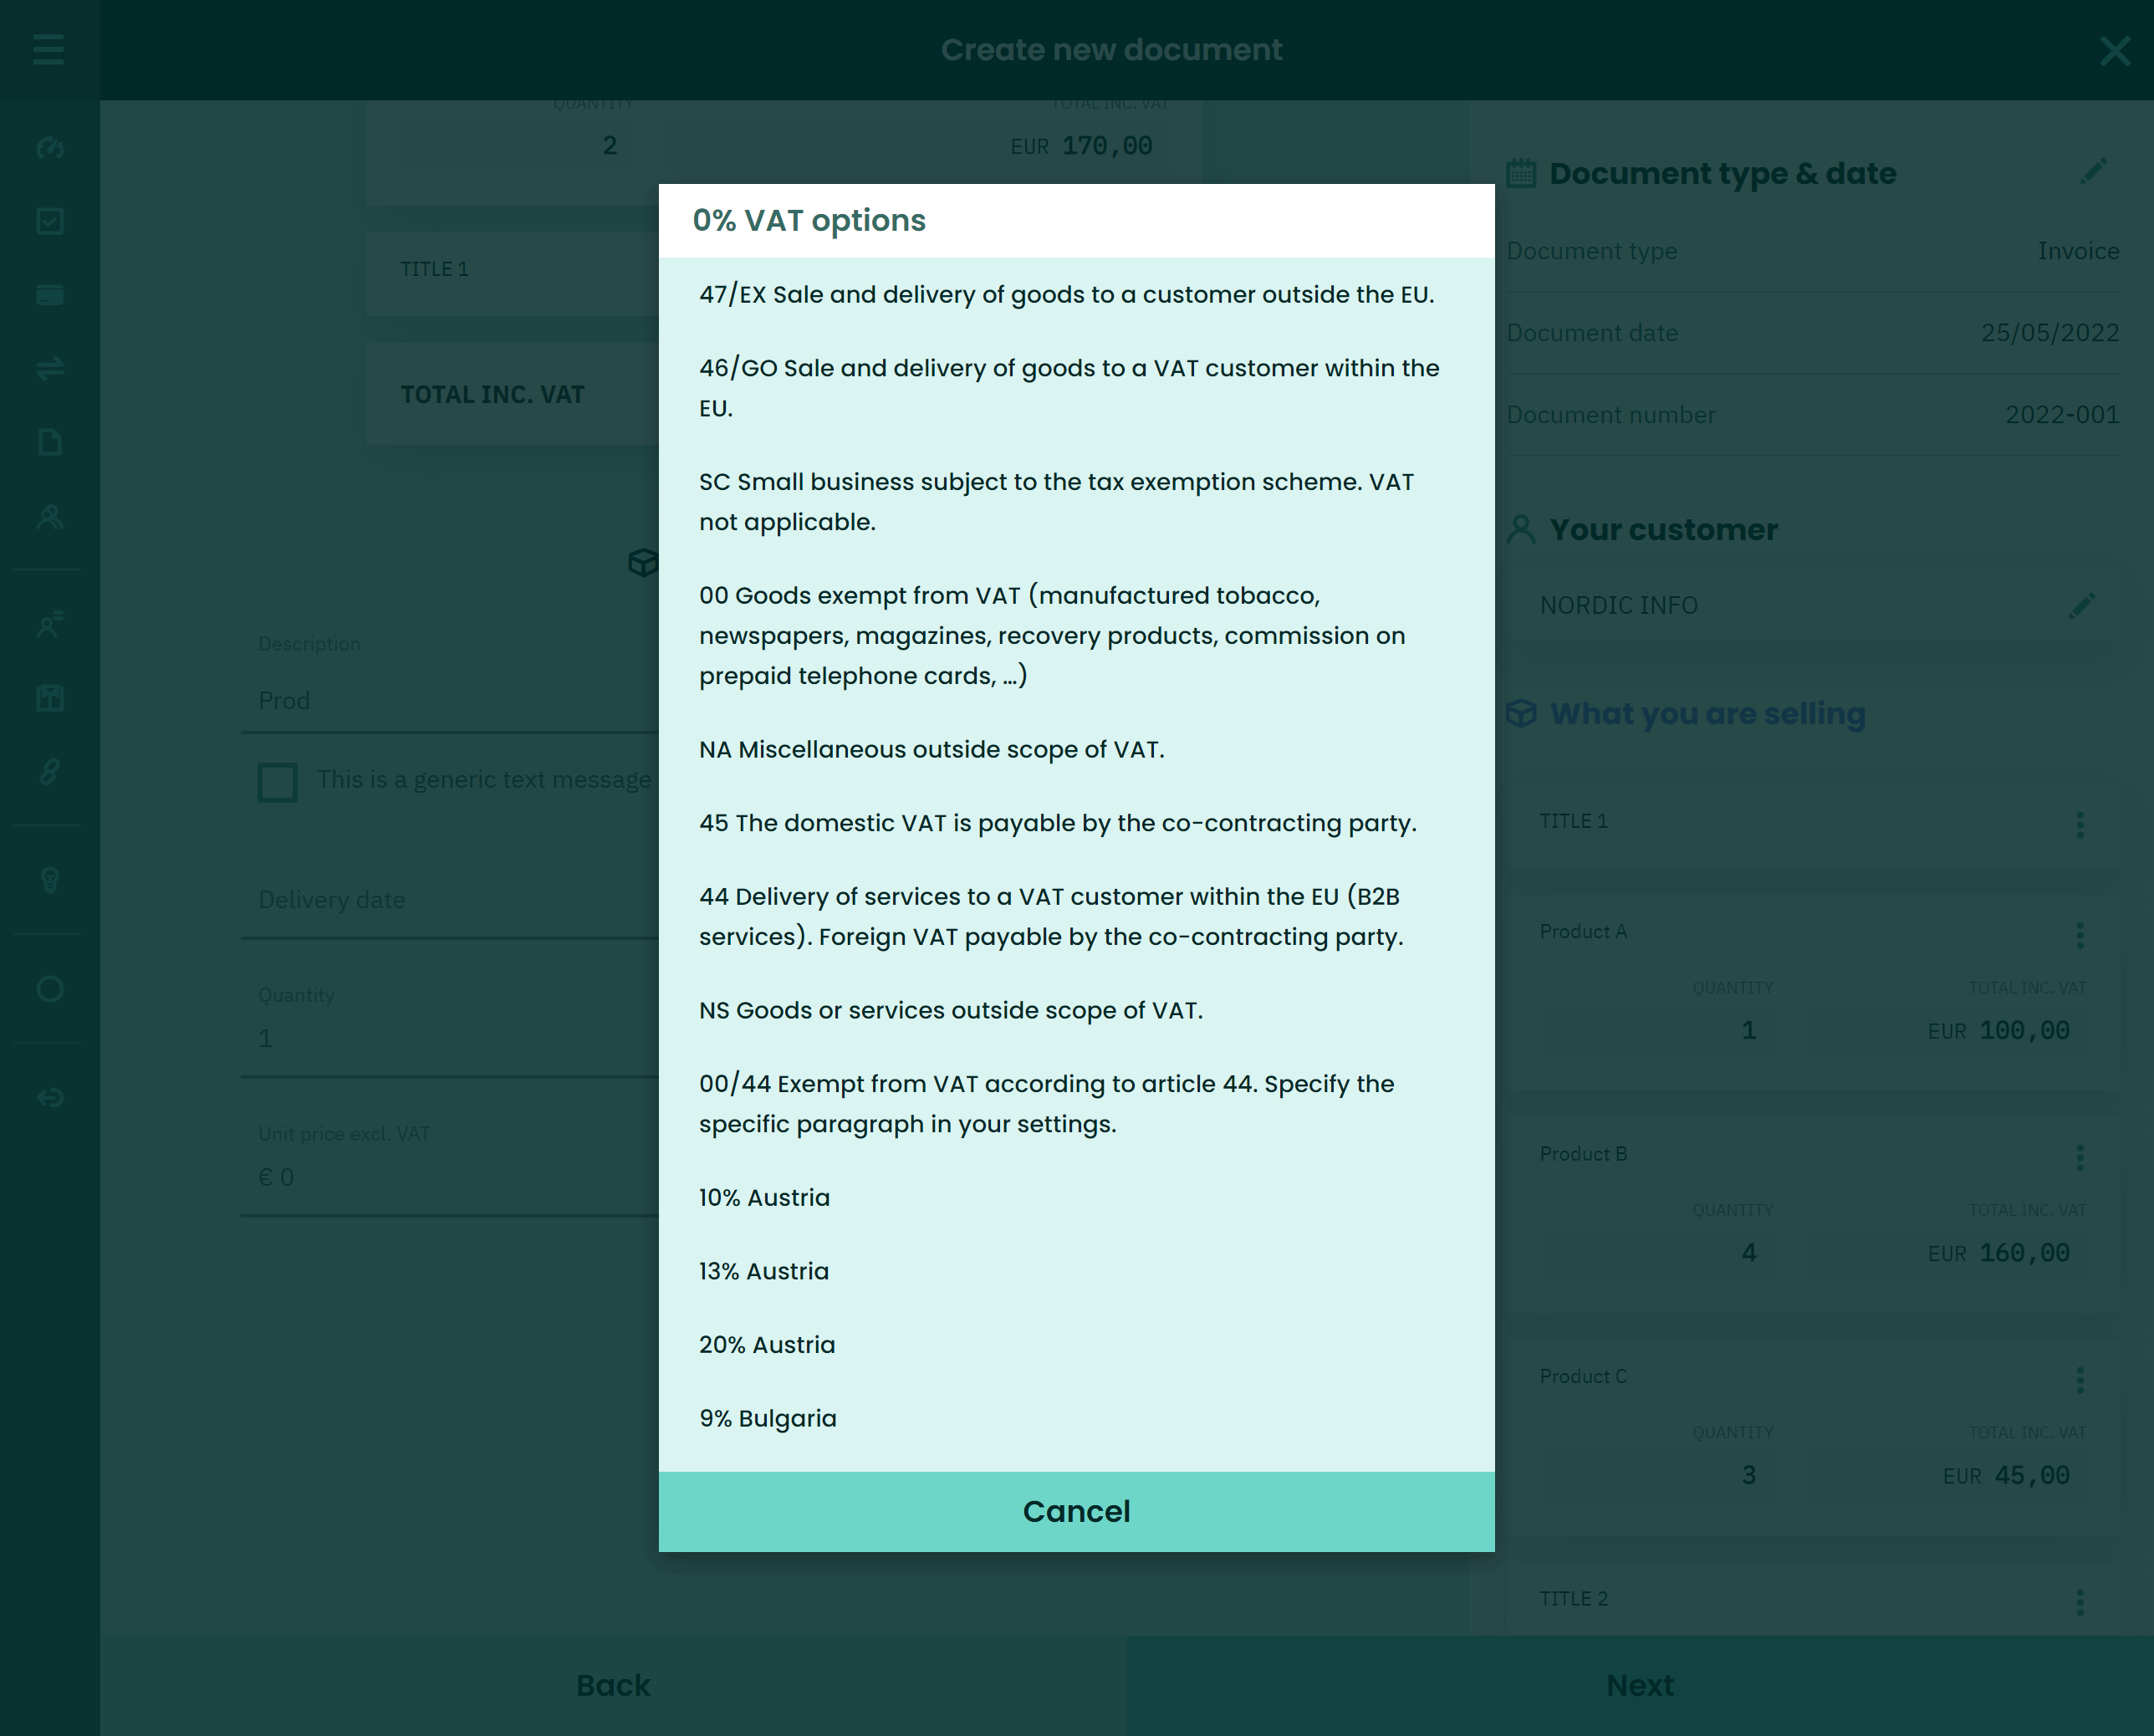Click the Unit price excl. VAT field
The height and width of the screenshot is (1736, 2154).
[450, 1177]
